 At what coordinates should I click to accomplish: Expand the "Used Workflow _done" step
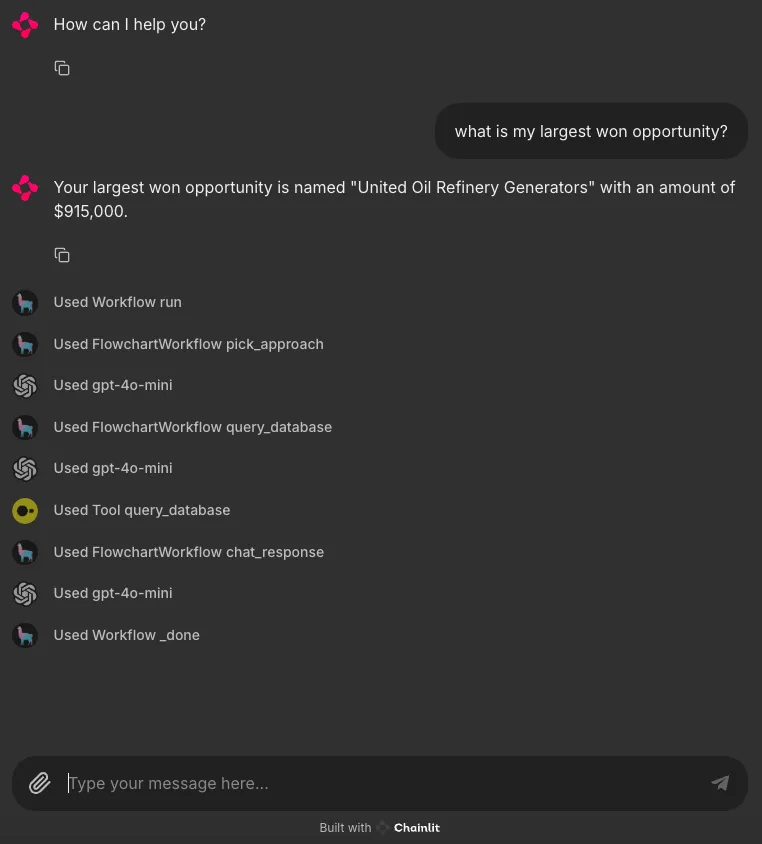(126, 635)
